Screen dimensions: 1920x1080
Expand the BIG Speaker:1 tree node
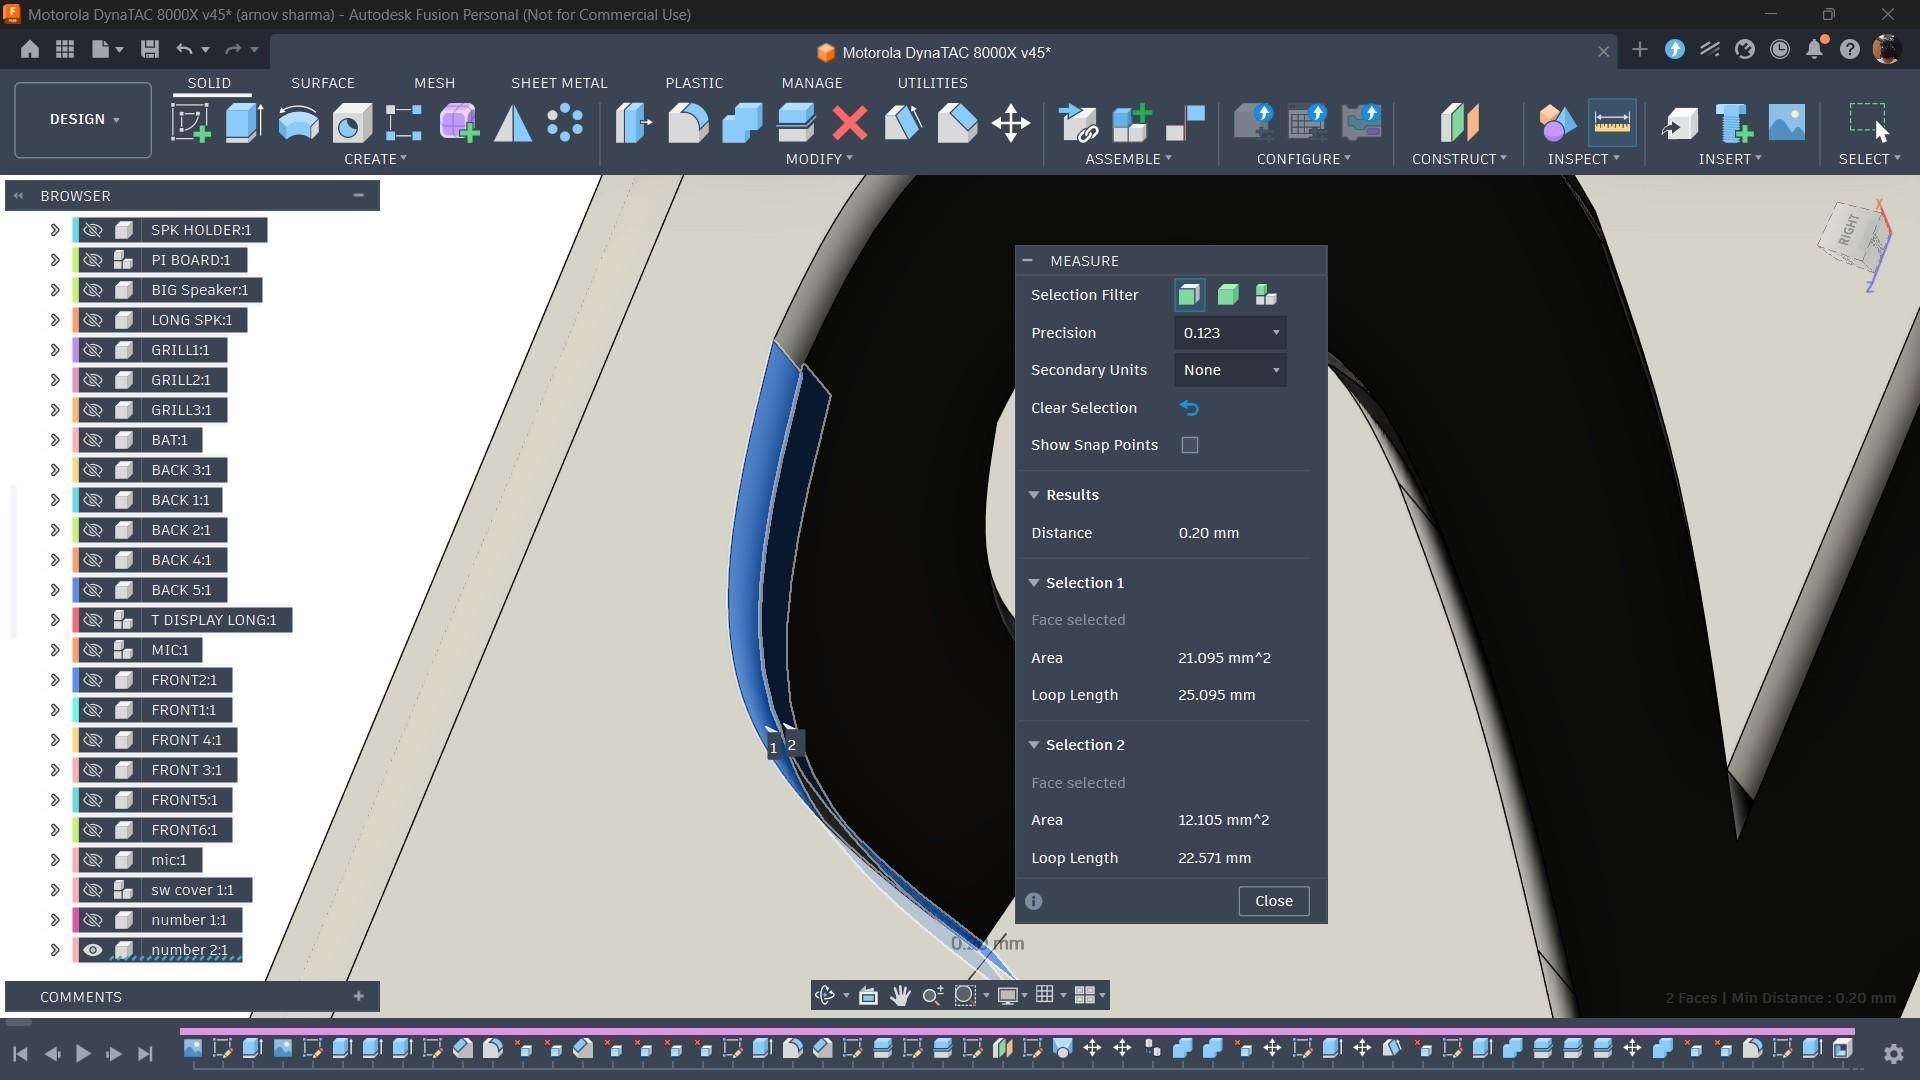(x=55, y=290)
